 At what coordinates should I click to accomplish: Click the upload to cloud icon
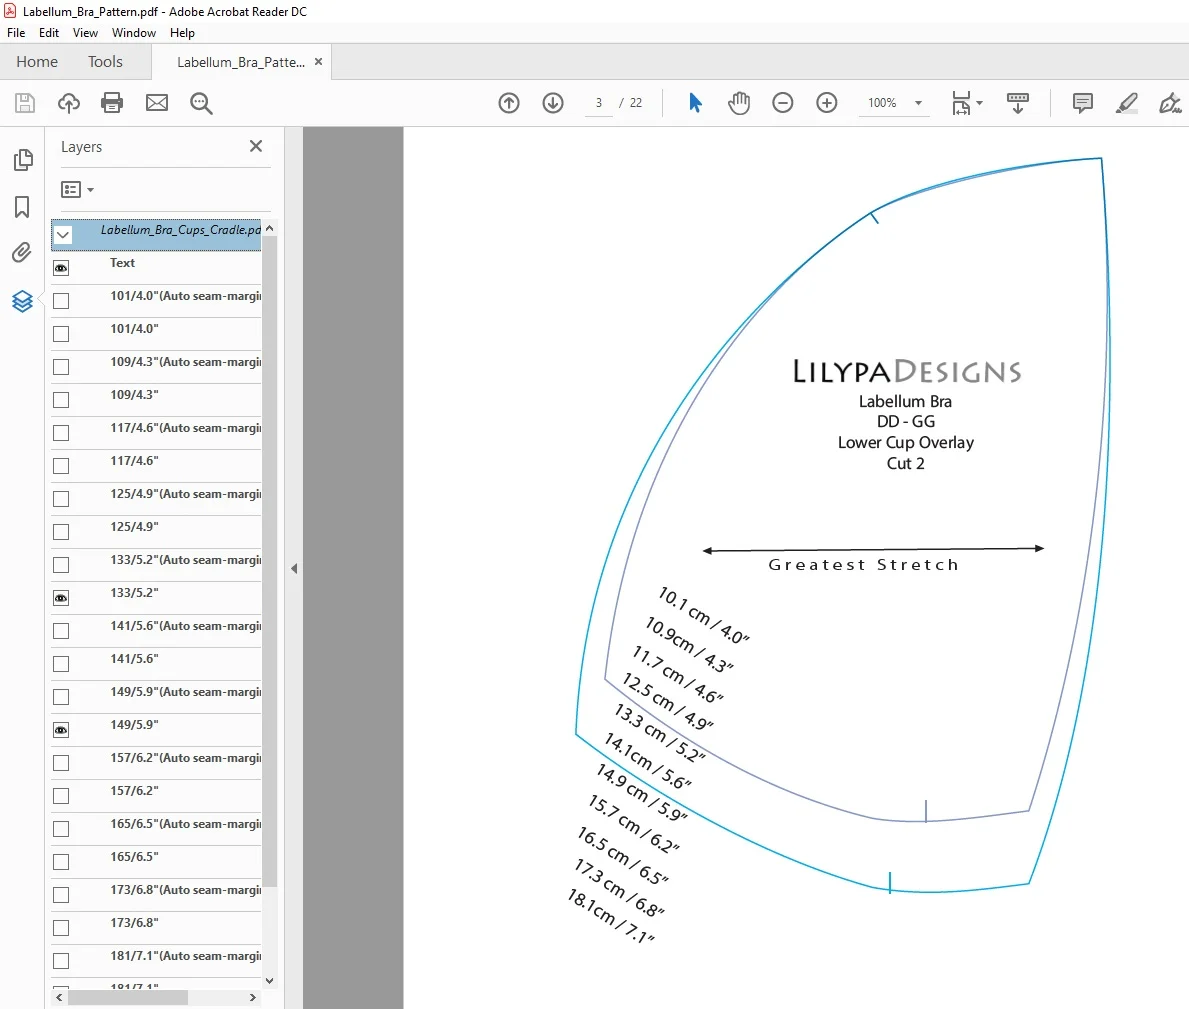(x=69, y=103)
